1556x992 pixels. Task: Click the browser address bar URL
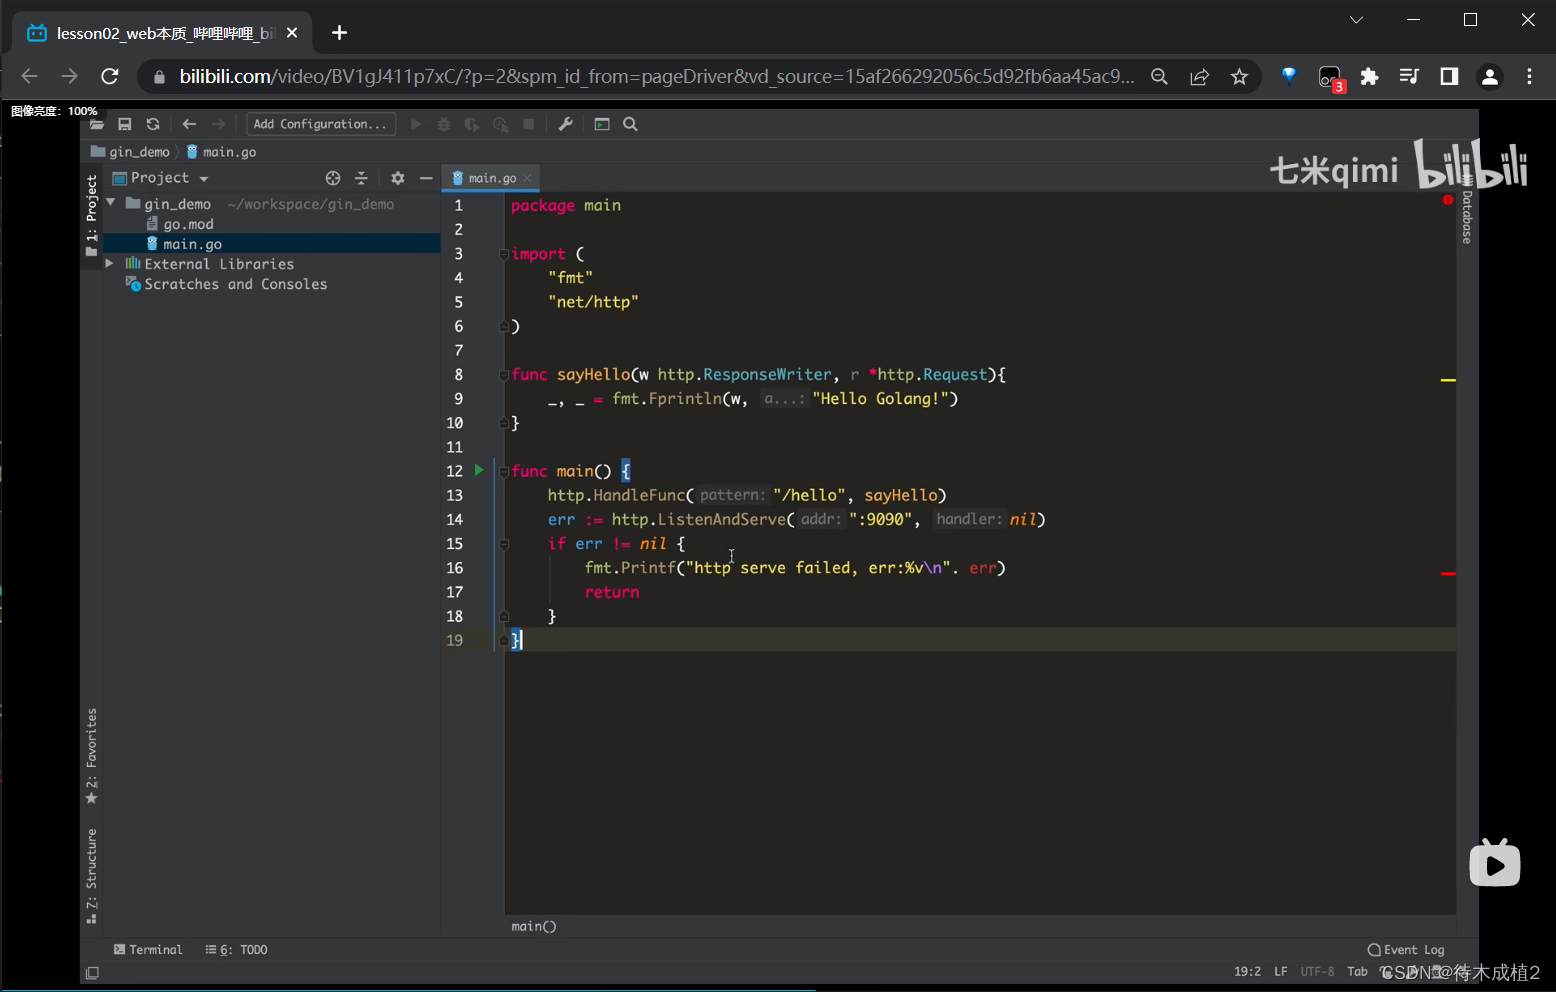(x=657, y=76)
